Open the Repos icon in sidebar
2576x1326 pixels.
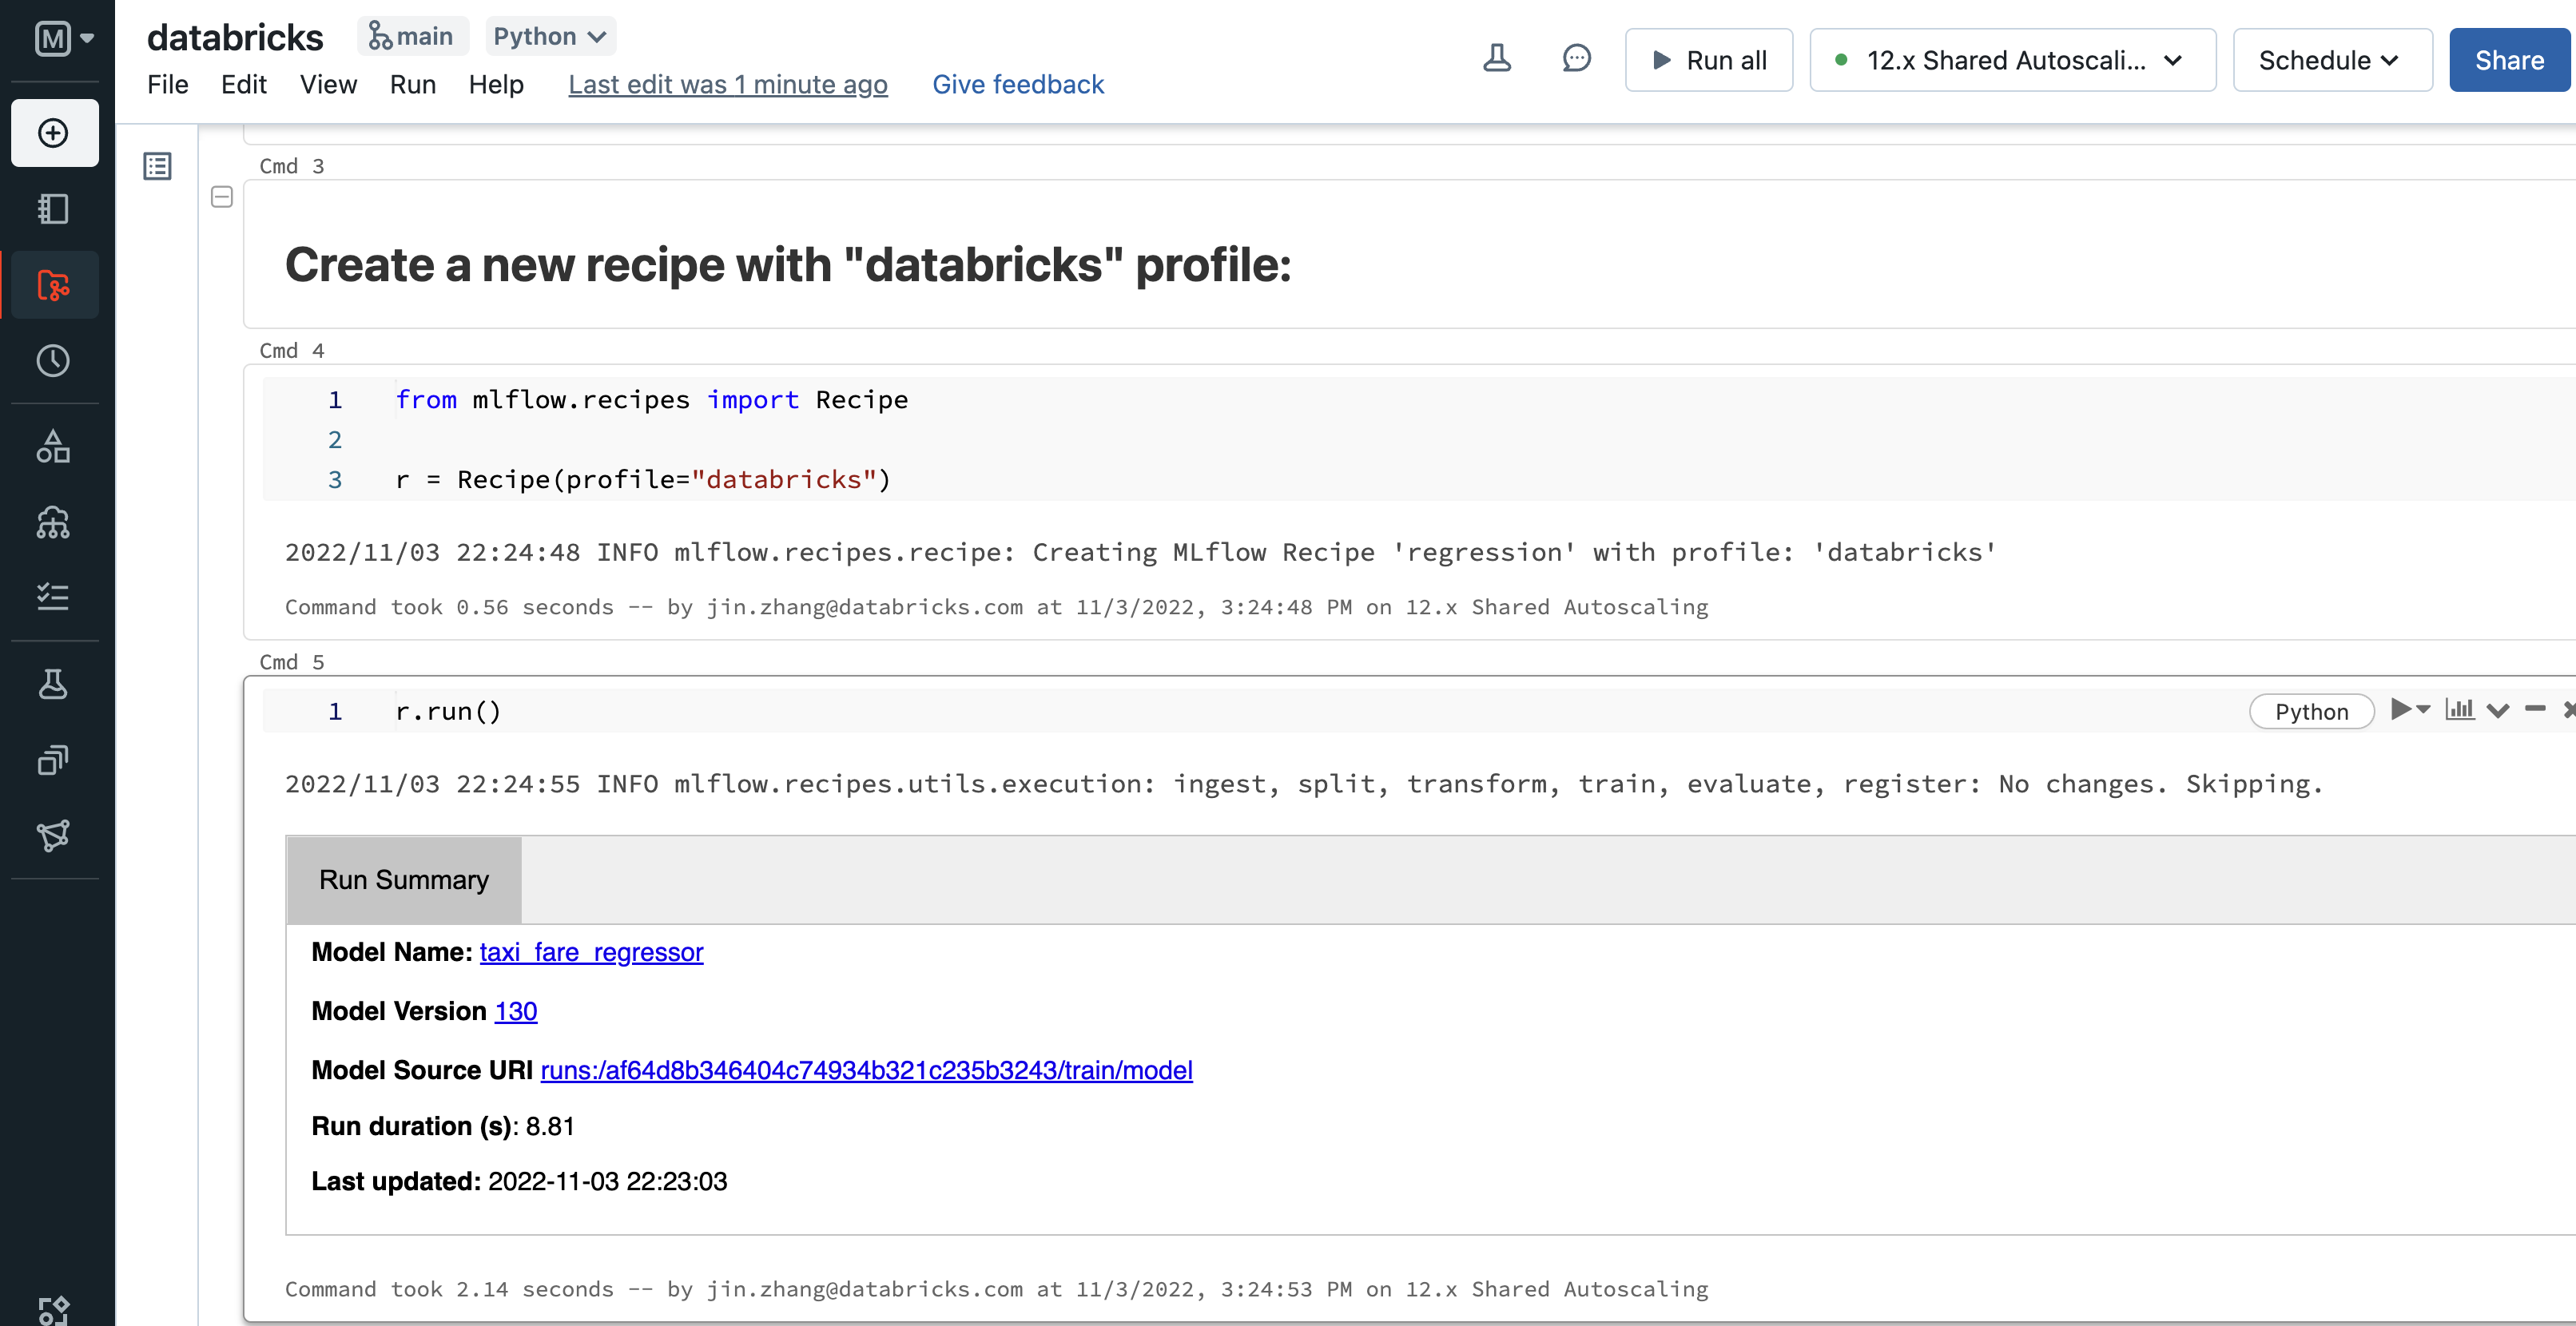[54, 285]
